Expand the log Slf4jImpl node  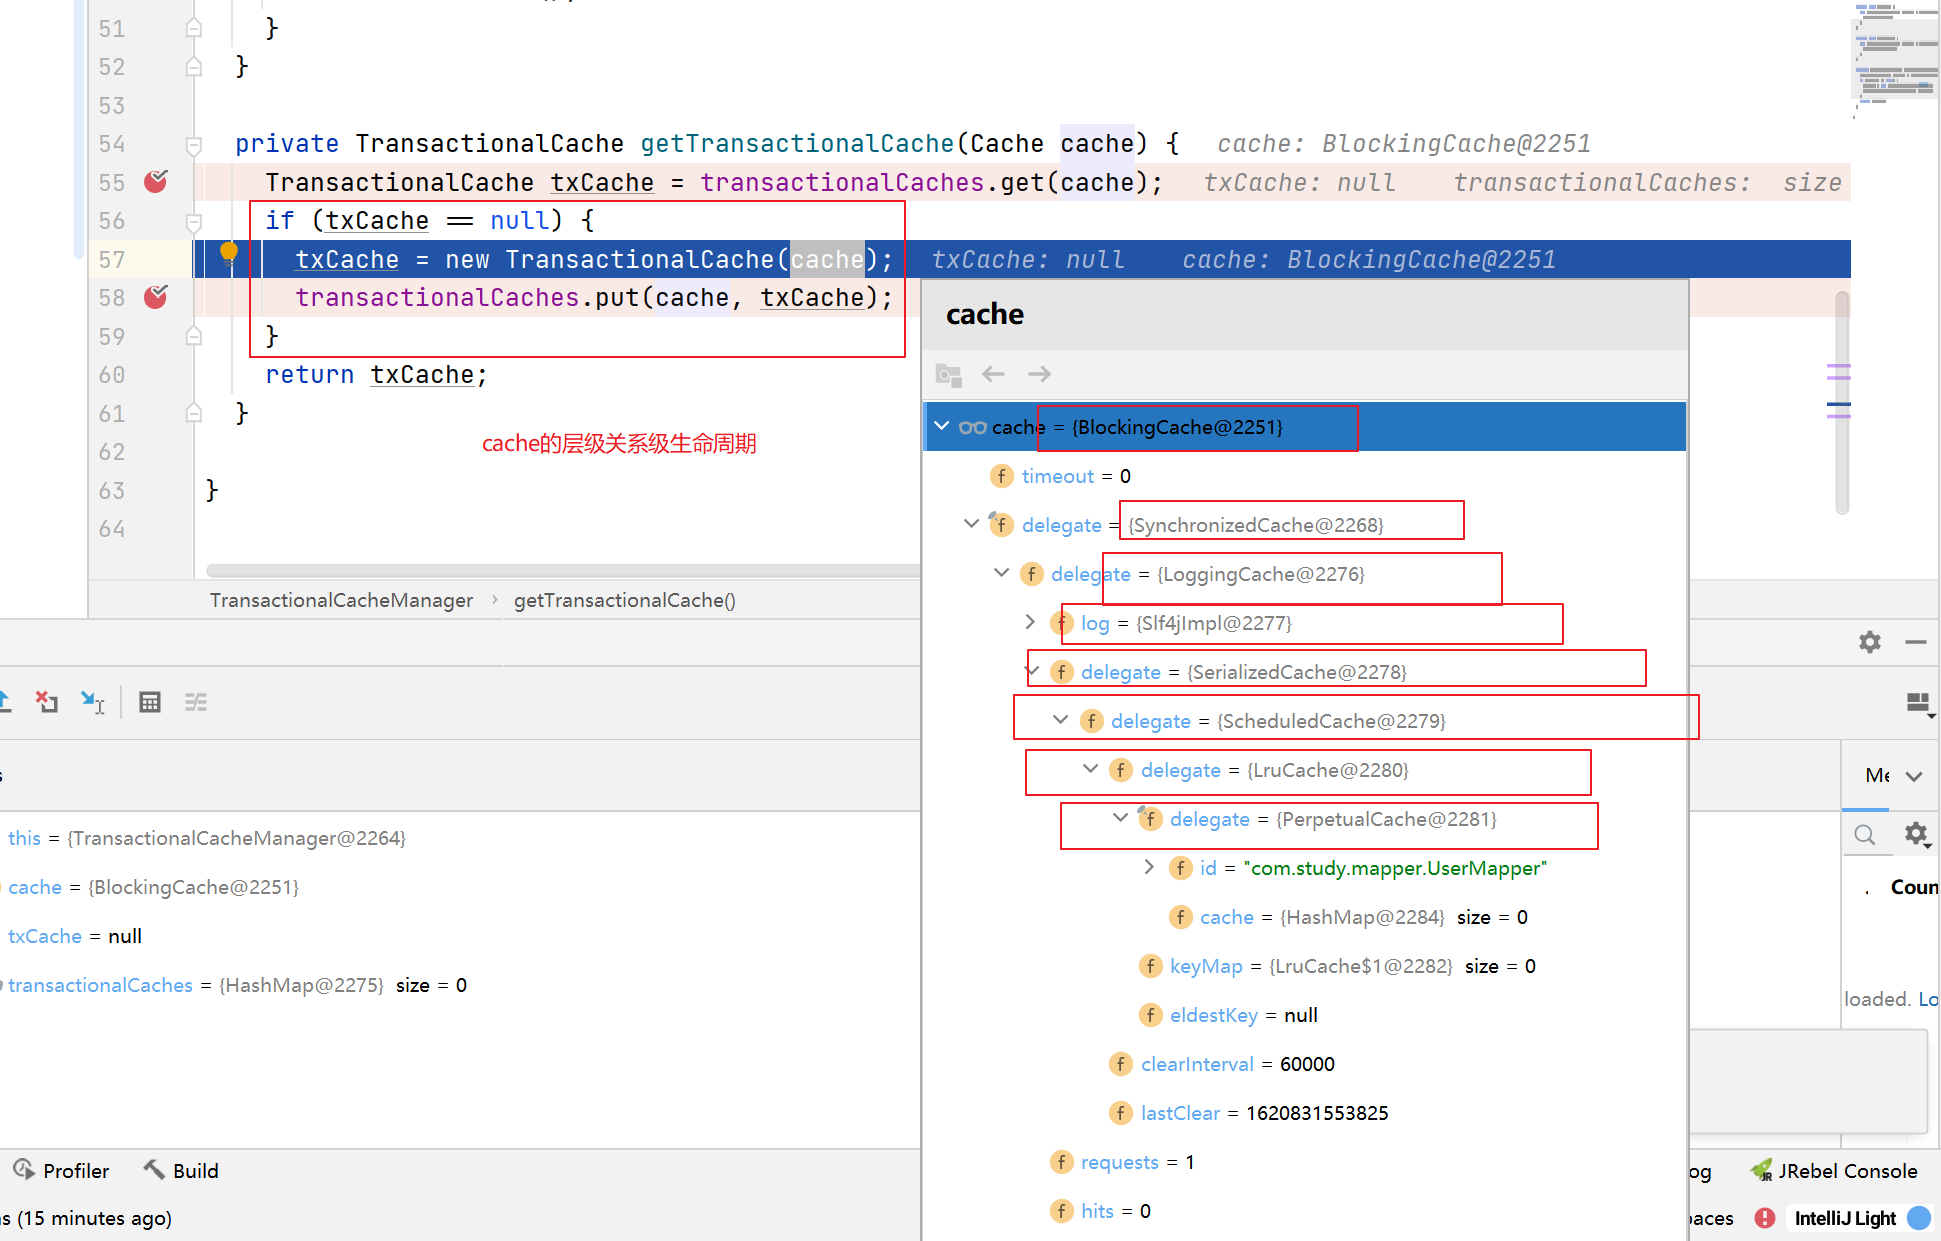pos(1031,622)
